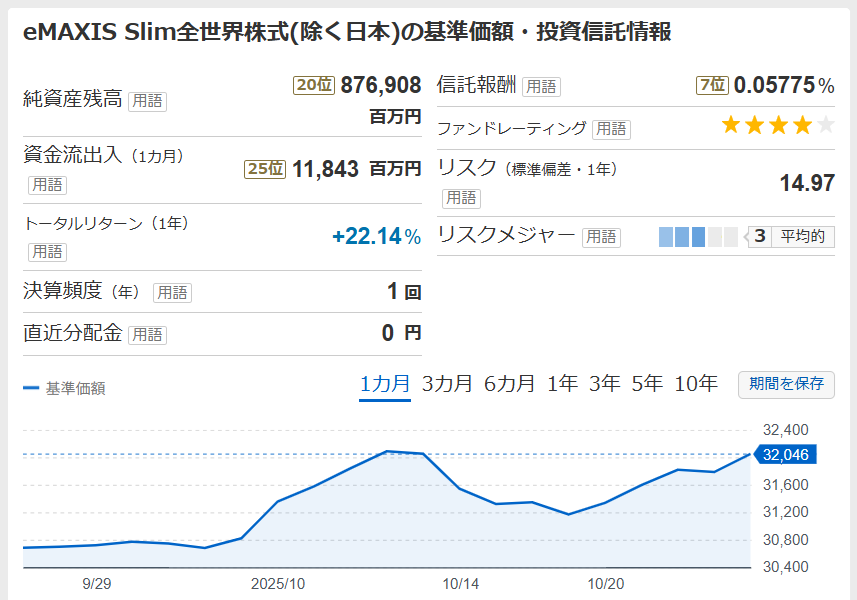Click the 7位 ranking badge for 信託報酬
This screenshot has height=600, width=857.
(x=712, y=86)
